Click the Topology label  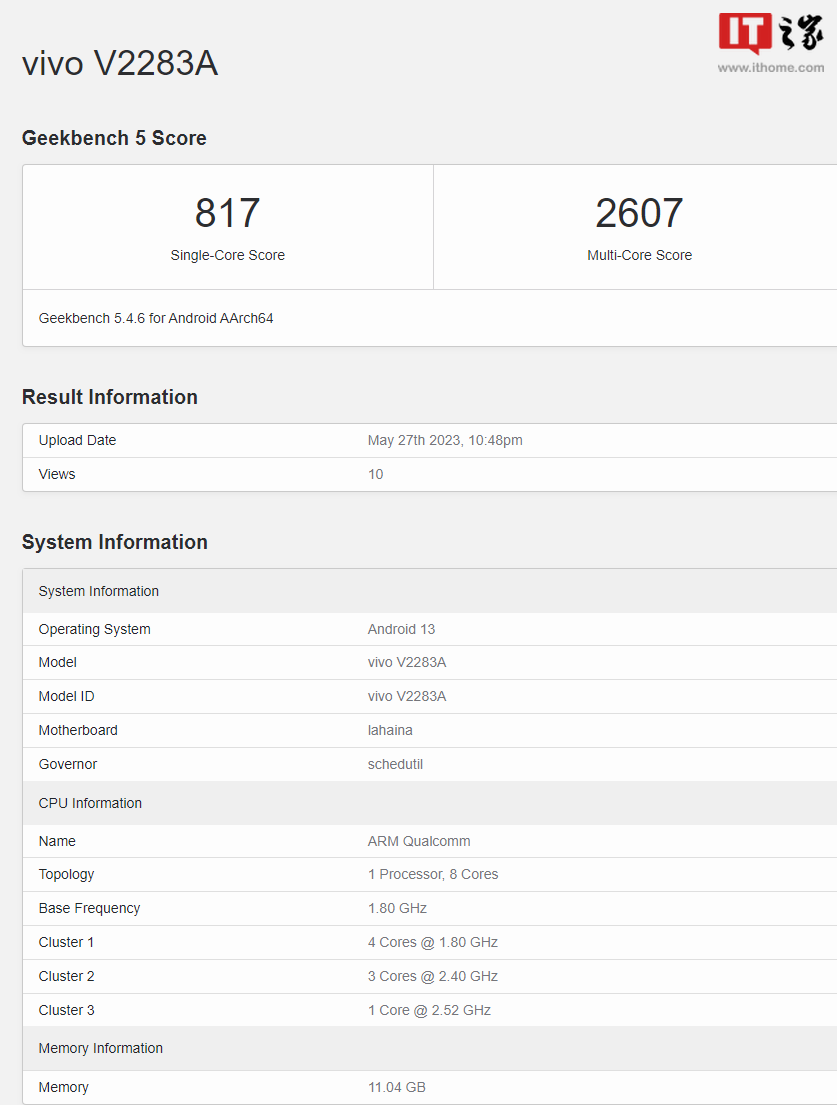66,875
